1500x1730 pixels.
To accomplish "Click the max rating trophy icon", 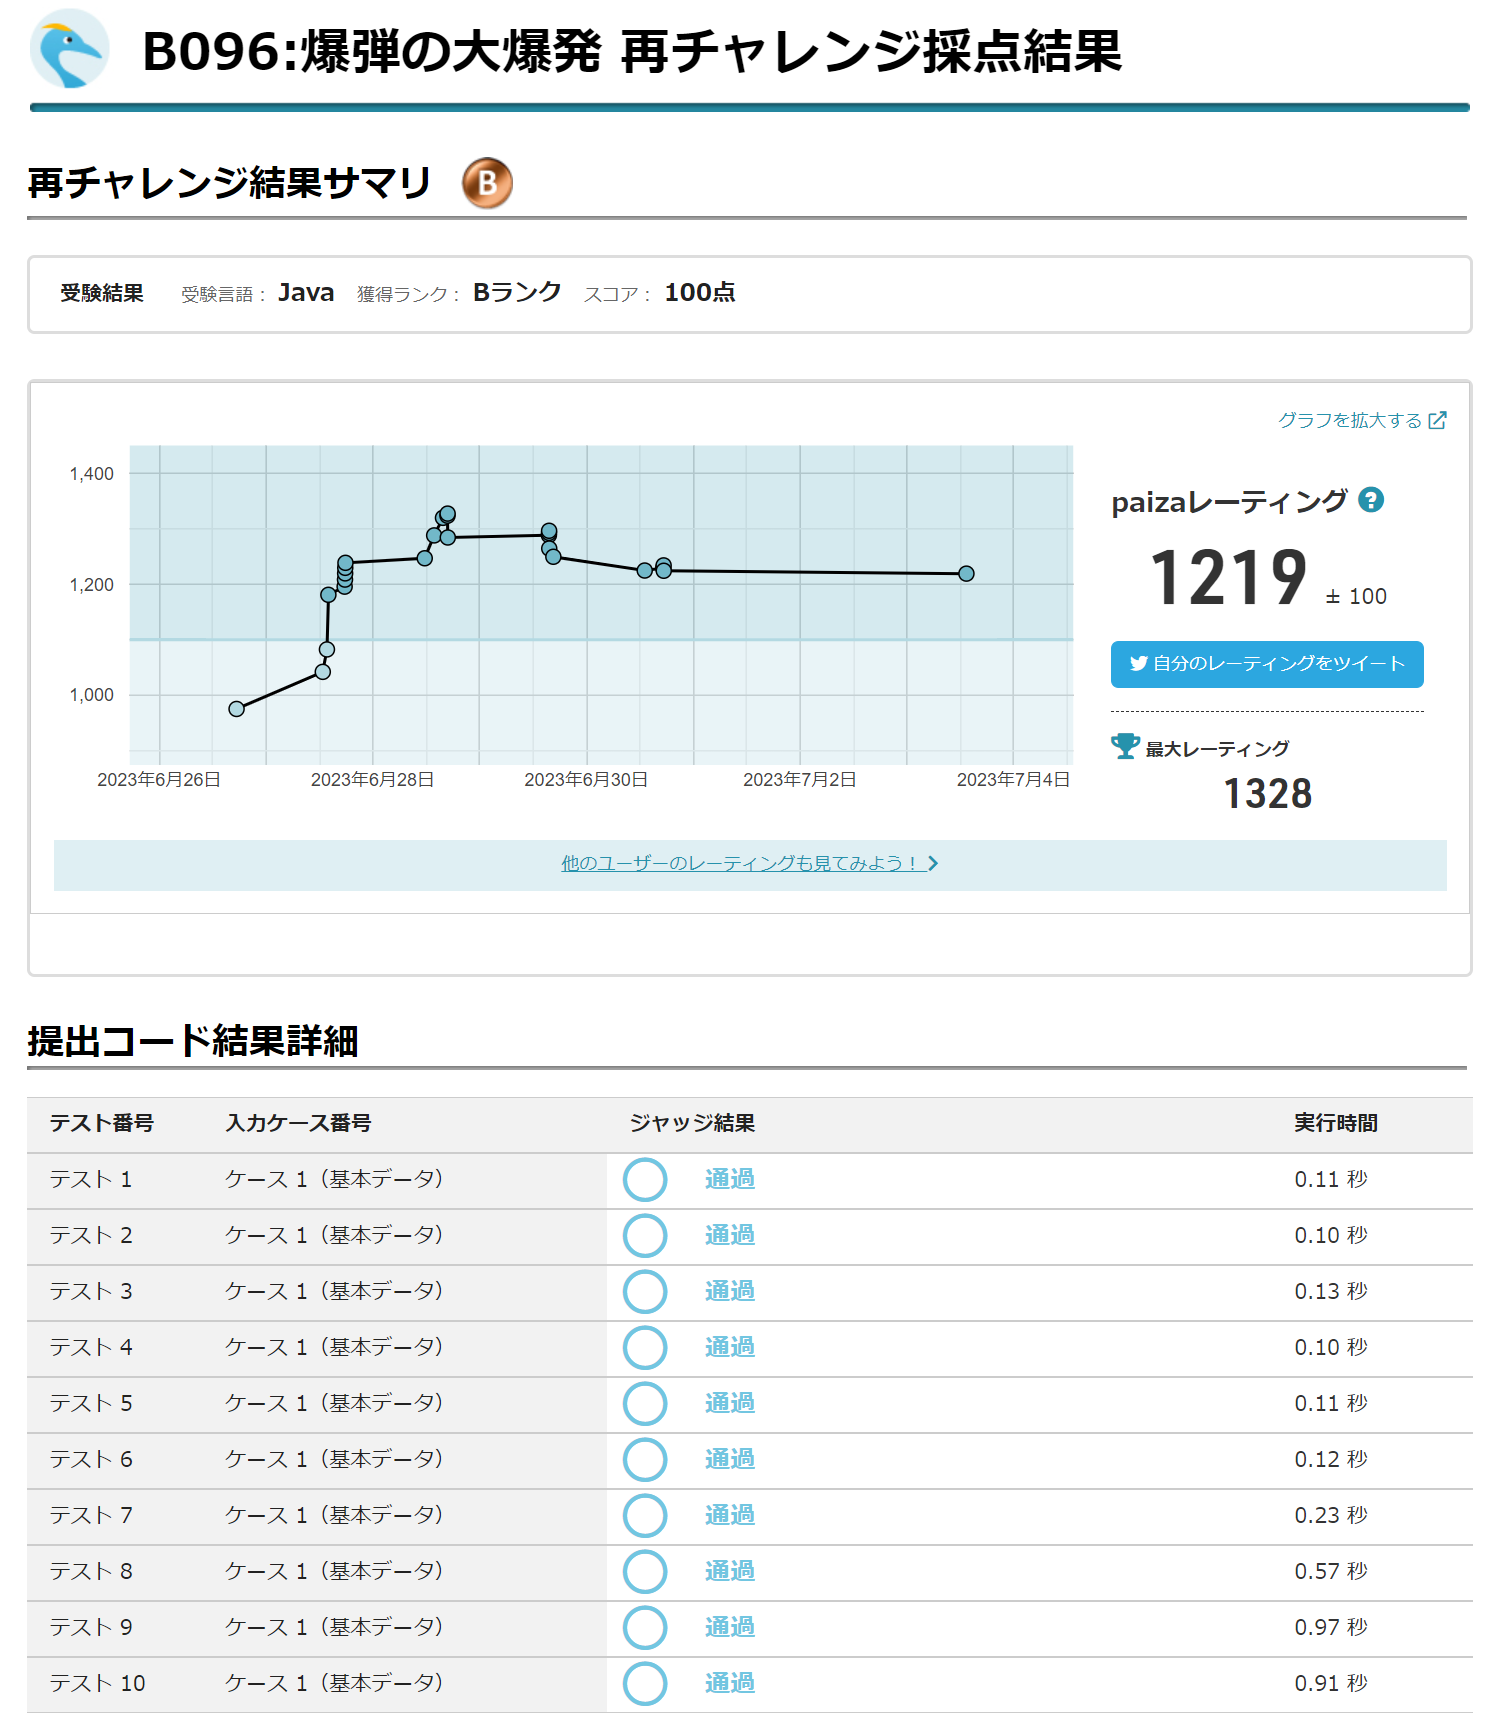I will [x=1125, y=746].
